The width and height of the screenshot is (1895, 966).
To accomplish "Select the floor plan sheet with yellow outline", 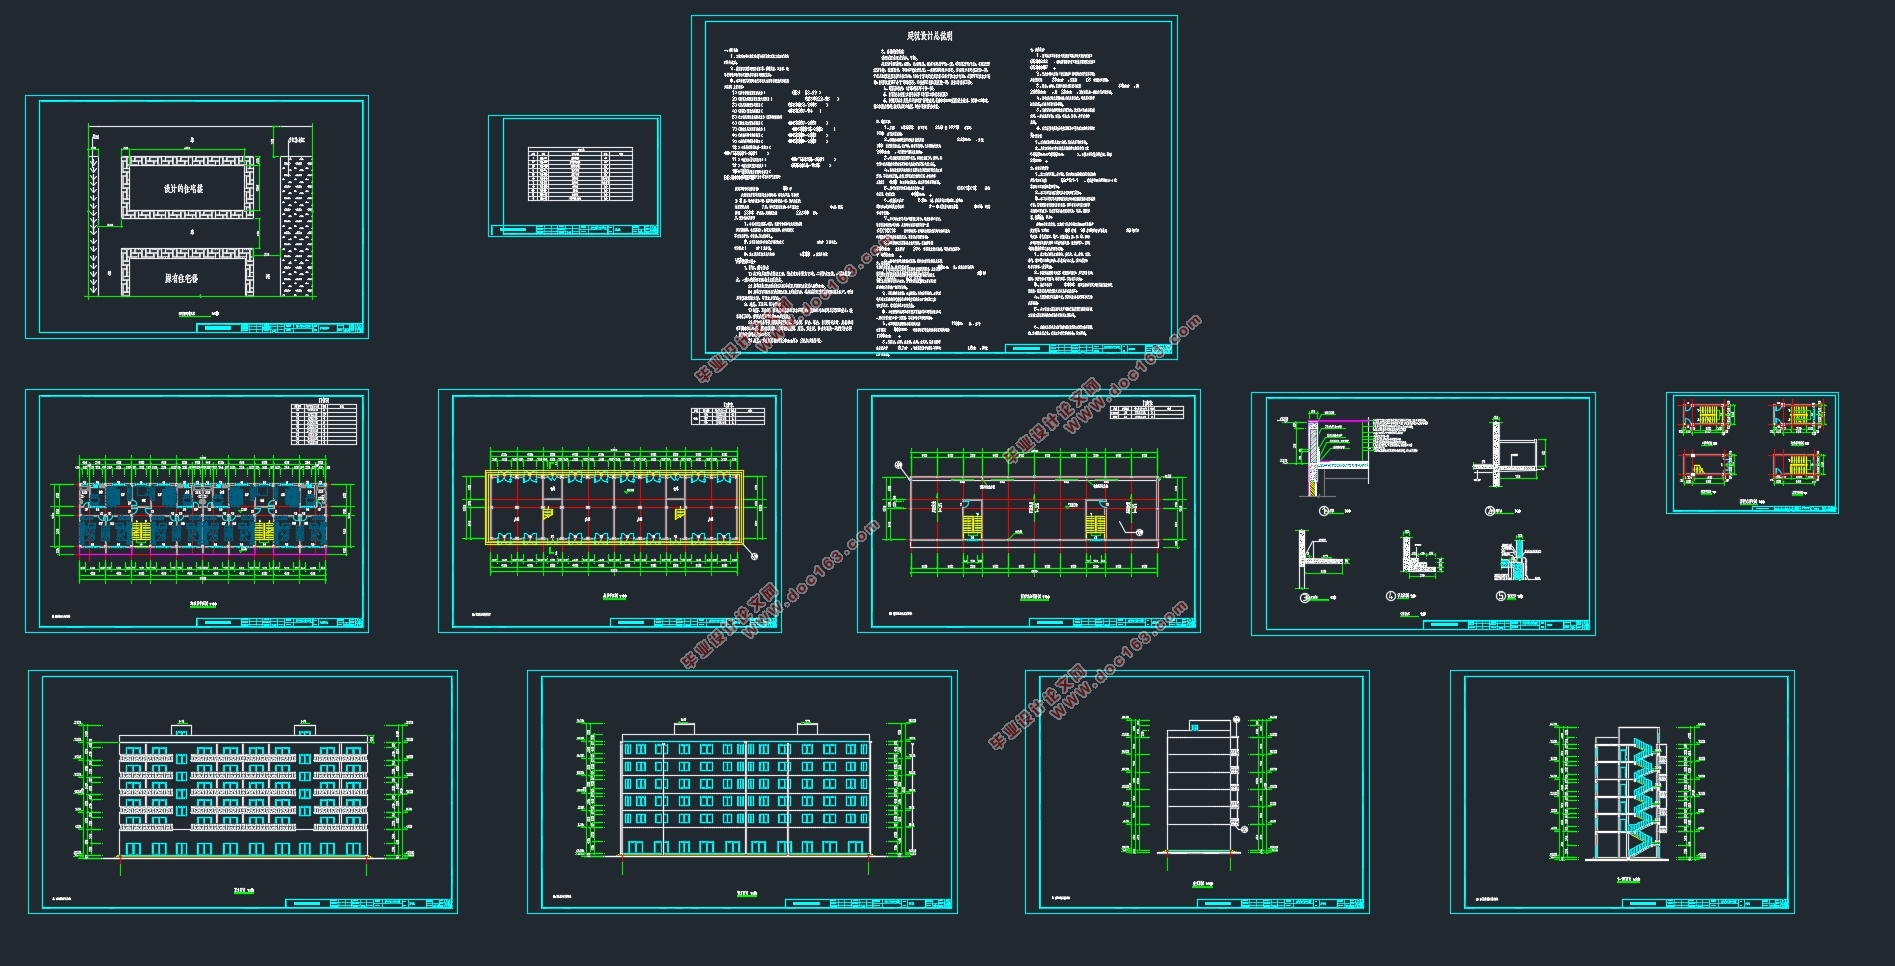I will 610,511.
